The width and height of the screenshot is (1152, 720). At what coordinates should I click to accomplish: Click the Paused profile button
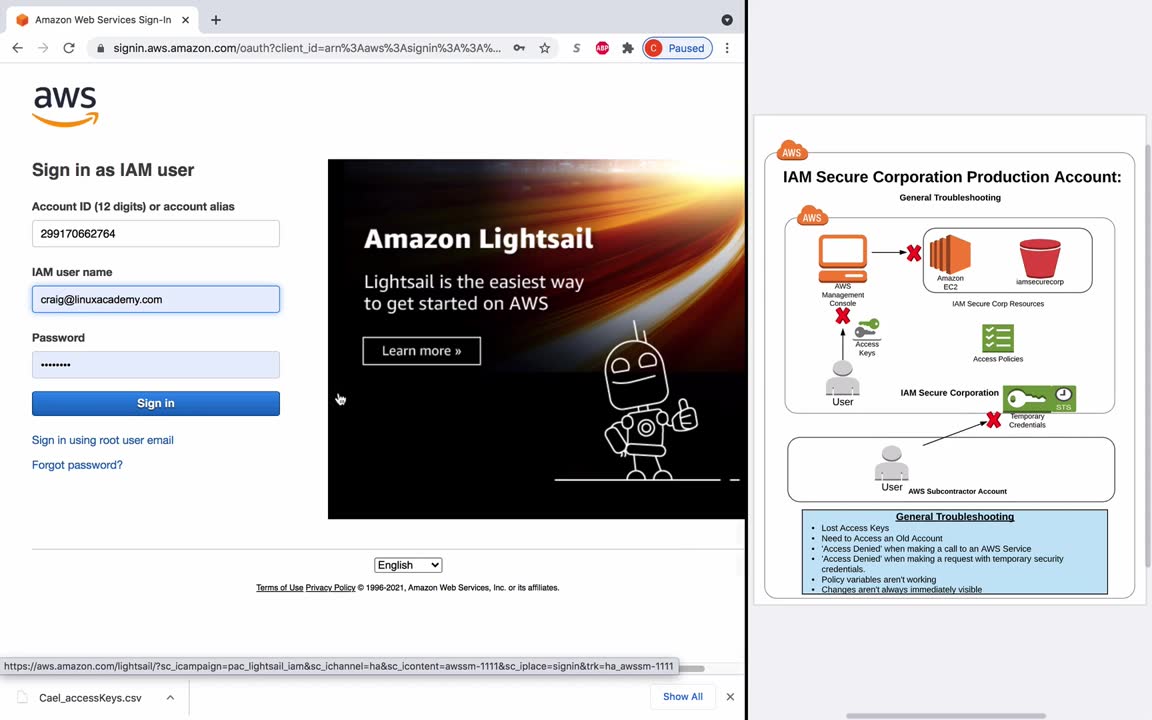(677, 48)
